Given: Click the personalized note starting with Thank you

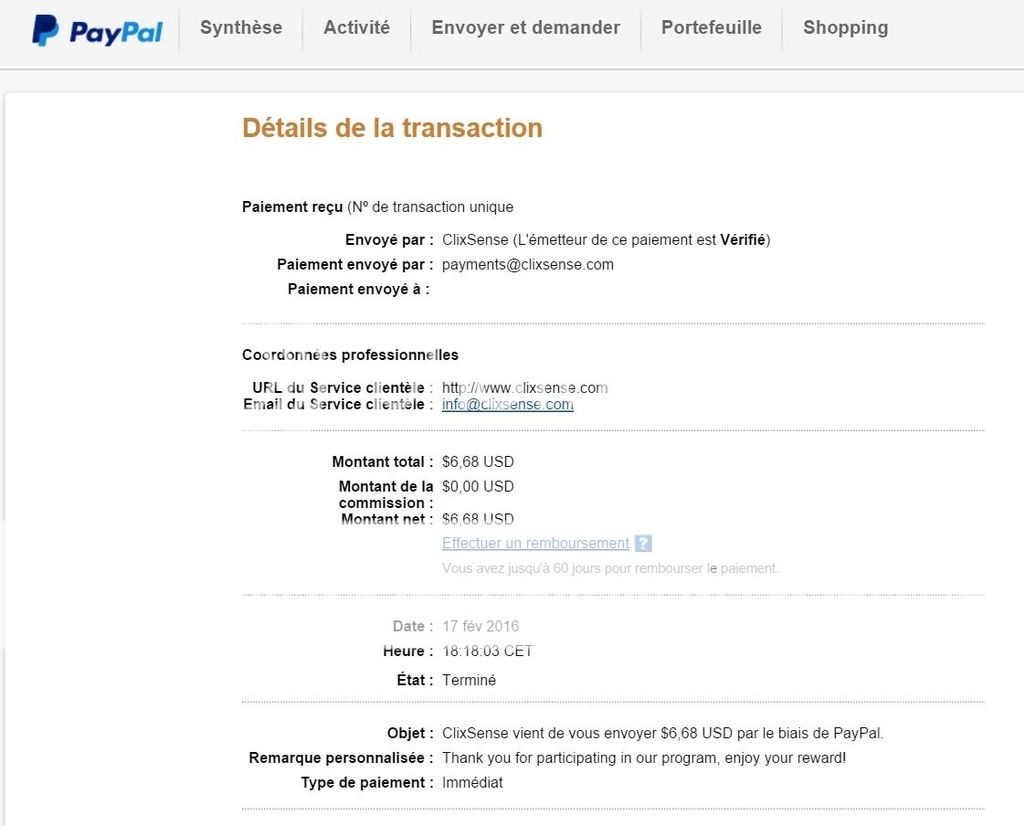Looking at the screenshot, I should (x=644, y=758).
